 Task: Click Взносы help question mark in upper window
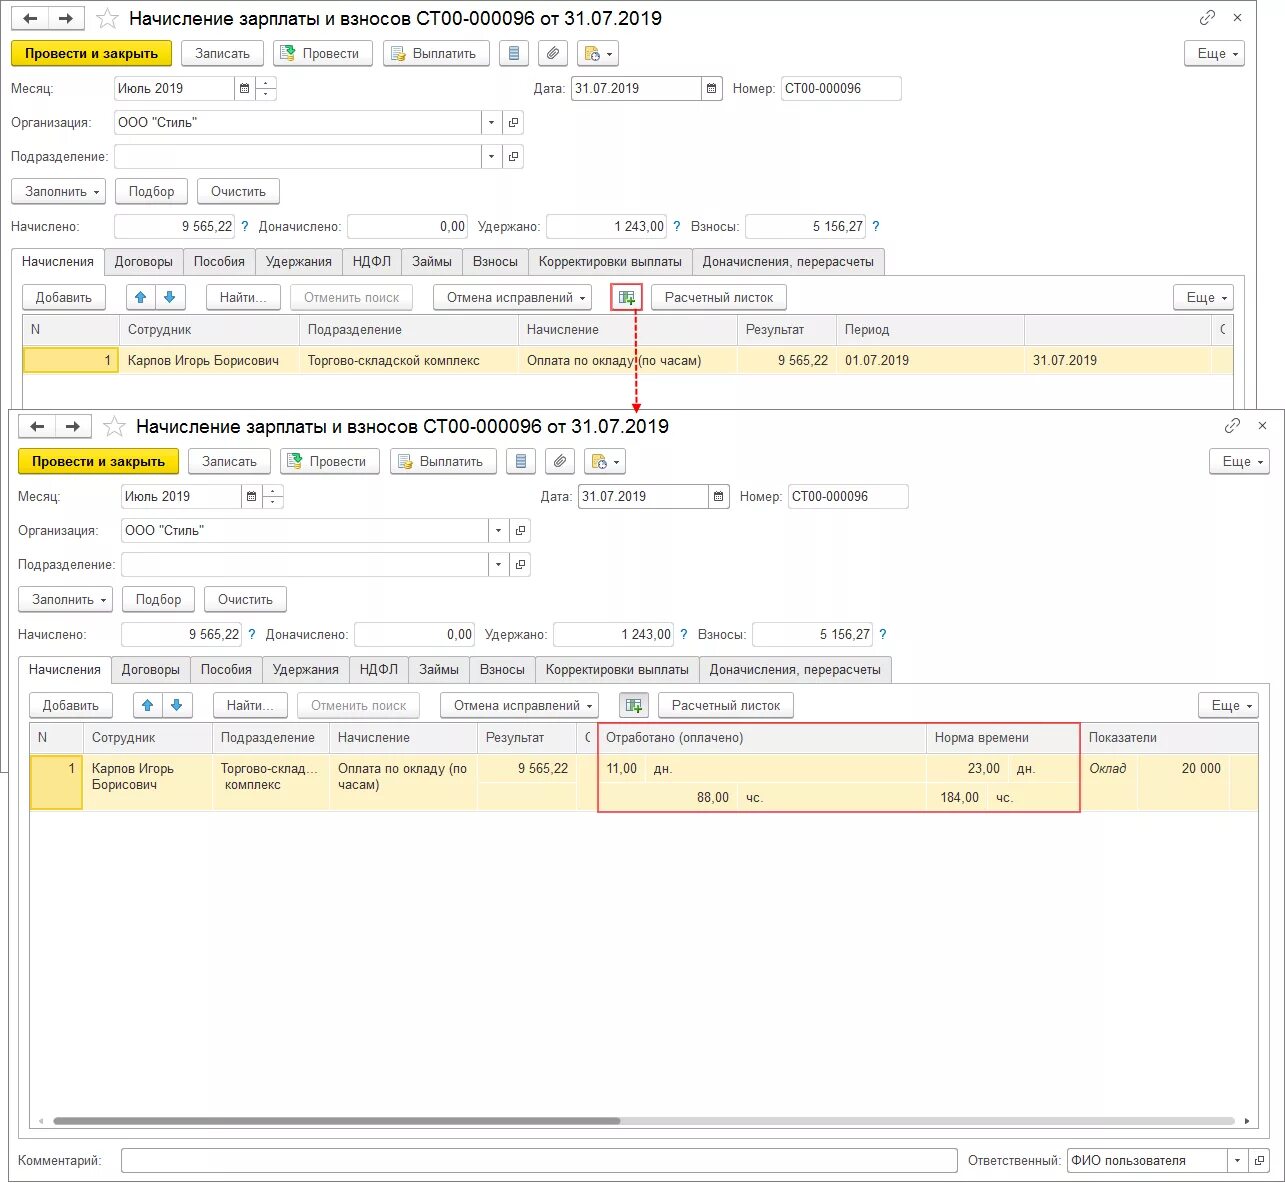[x=876, y=226]
